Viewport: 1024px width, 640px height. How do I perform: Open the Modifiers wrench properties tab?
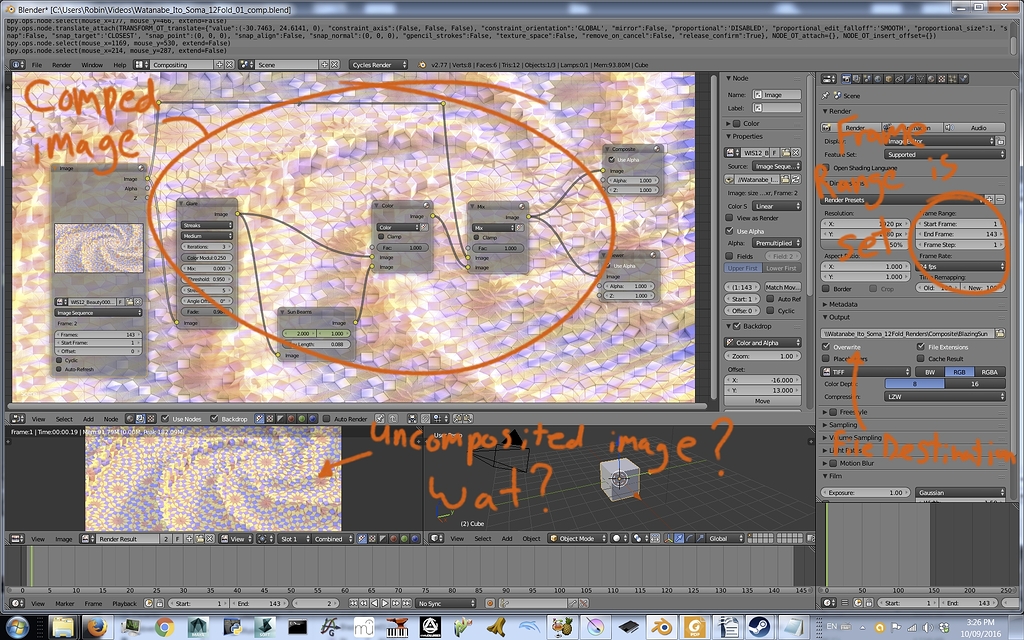point(910,78)
